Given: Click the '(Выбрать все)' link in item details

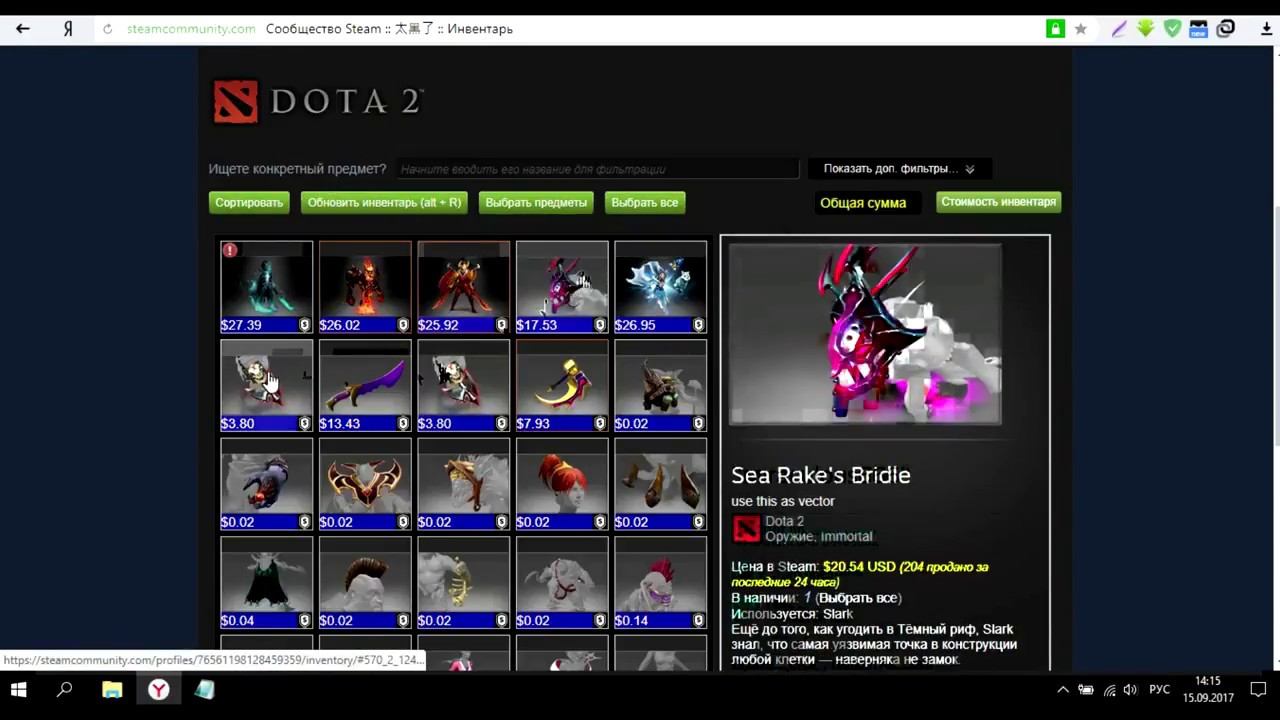Looking at the screenshot, I should 858,598.
